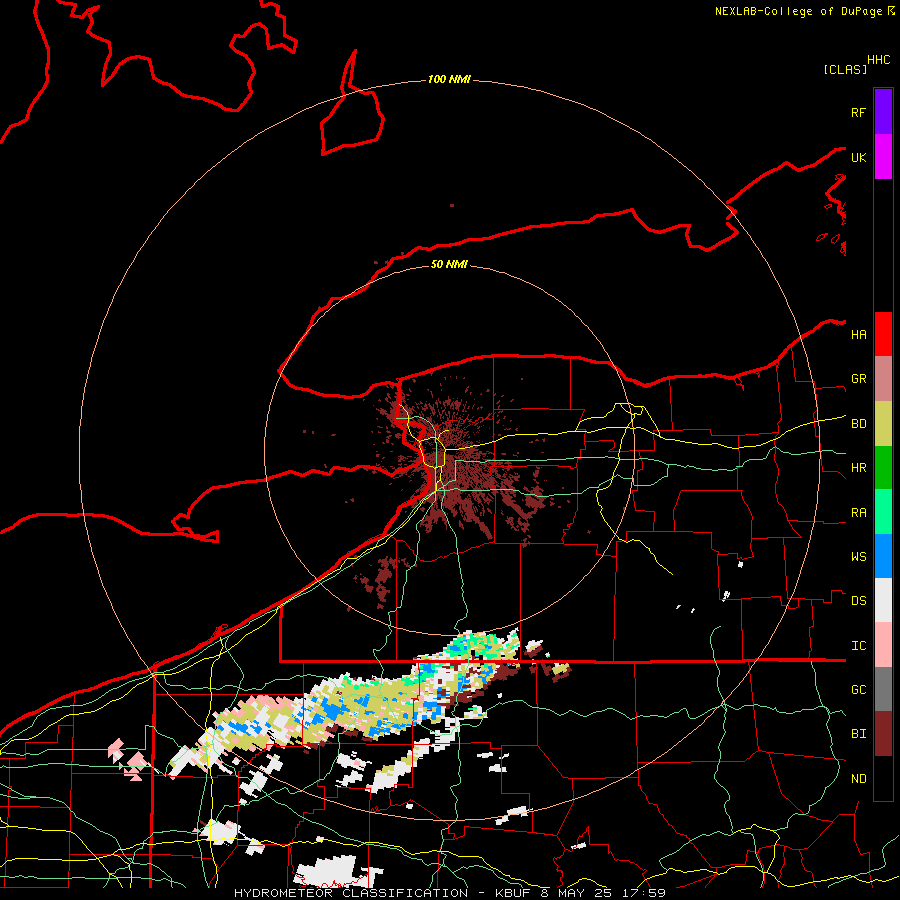900x900 pixels.
Task: Click the RF legend label
Action: tap(858, 112)
